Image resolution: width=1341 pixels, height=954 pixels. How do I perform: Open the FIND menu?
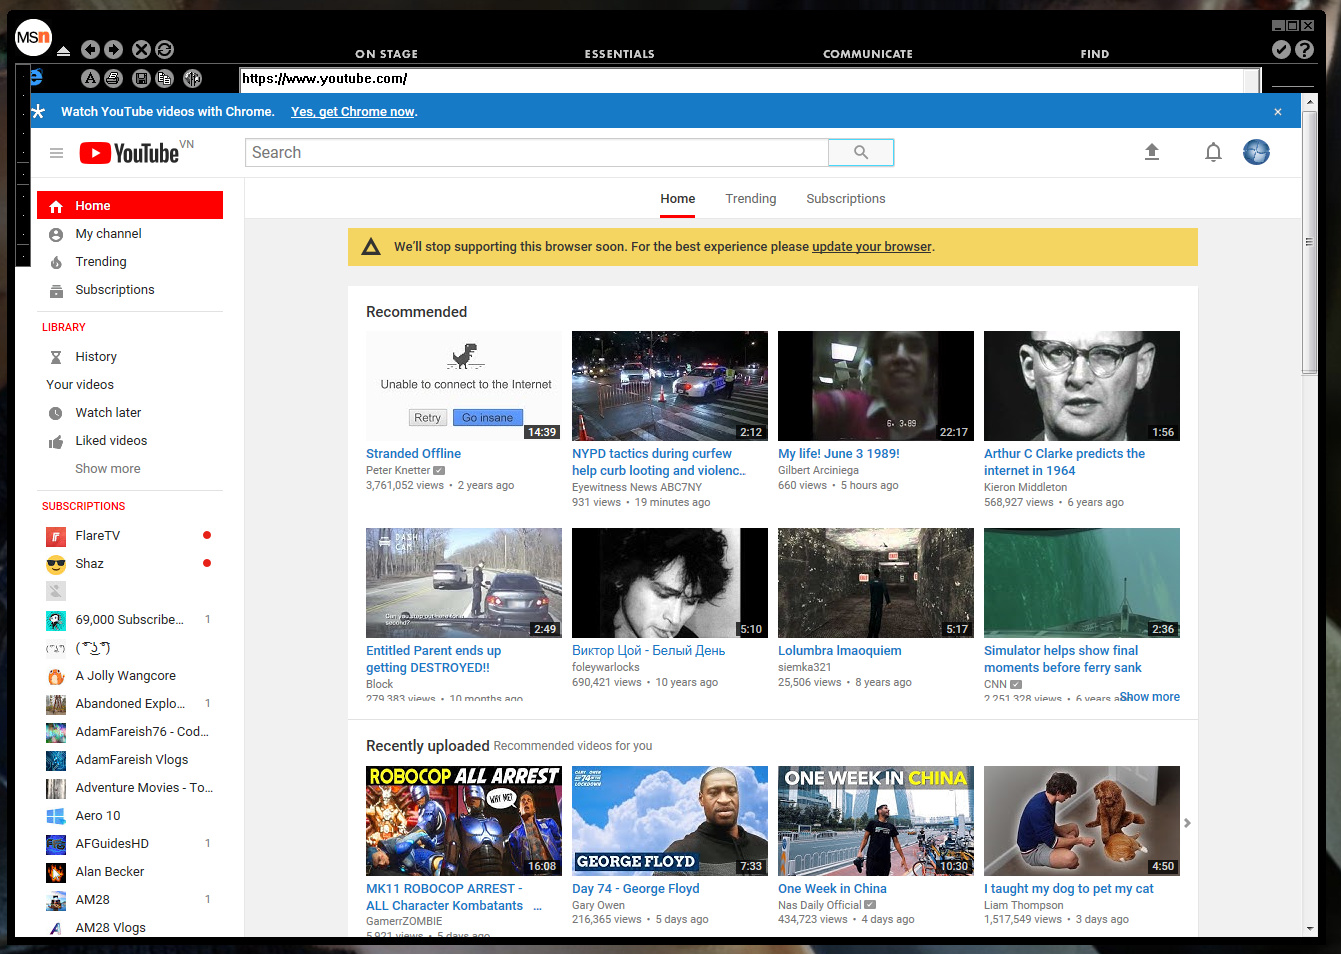coord(1095,54)
